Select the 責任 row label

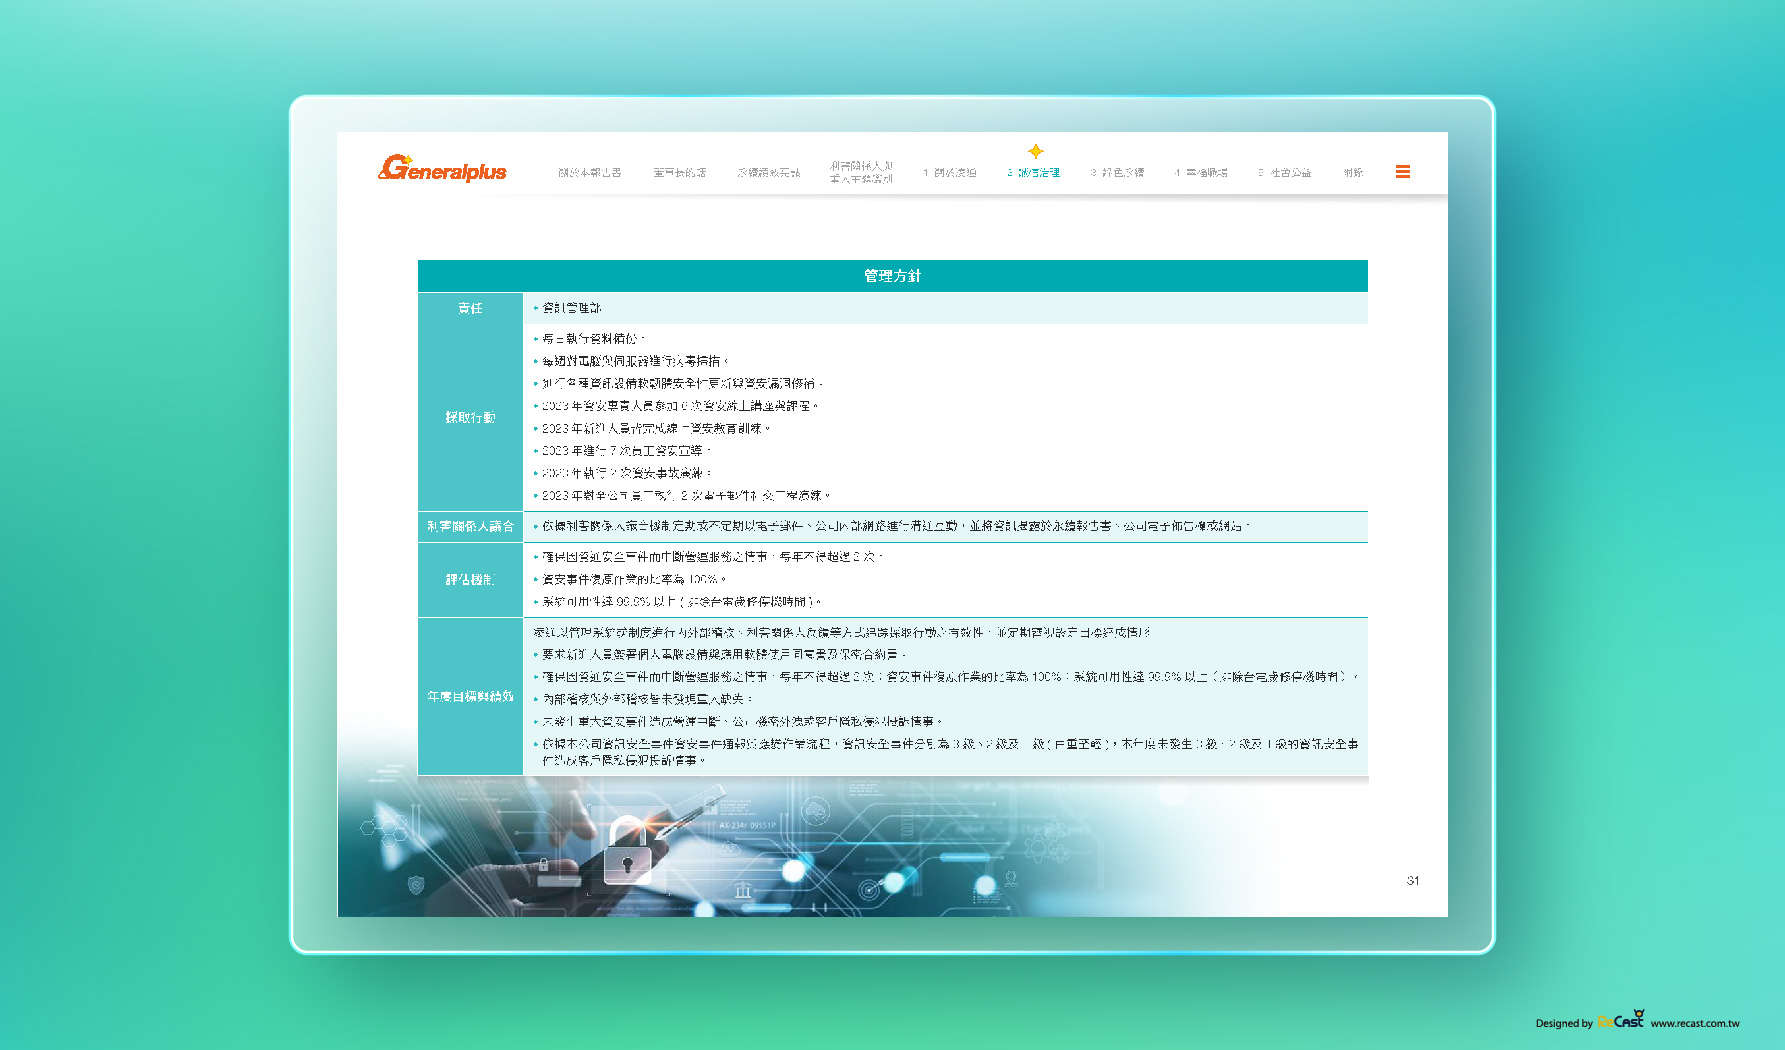point(470,308)
